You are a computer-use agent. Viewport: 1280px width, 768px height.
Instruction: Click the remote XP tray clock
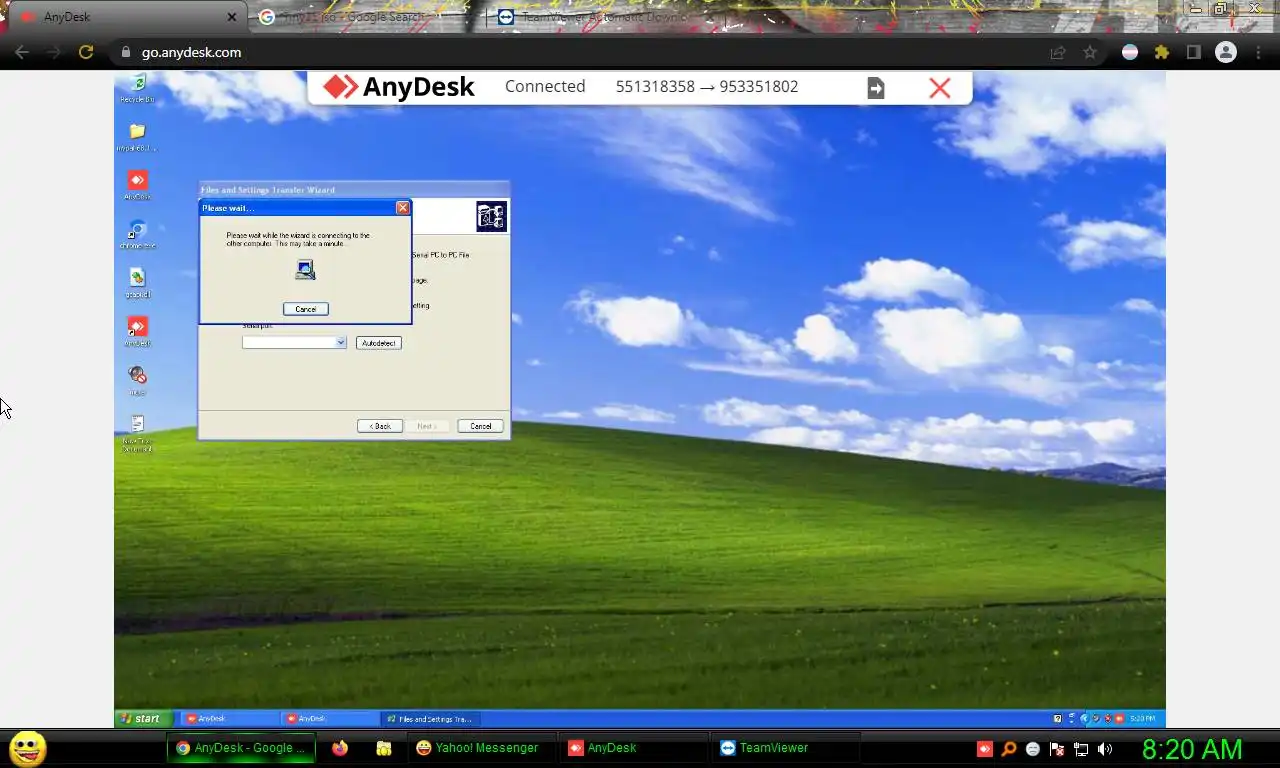1142,718
